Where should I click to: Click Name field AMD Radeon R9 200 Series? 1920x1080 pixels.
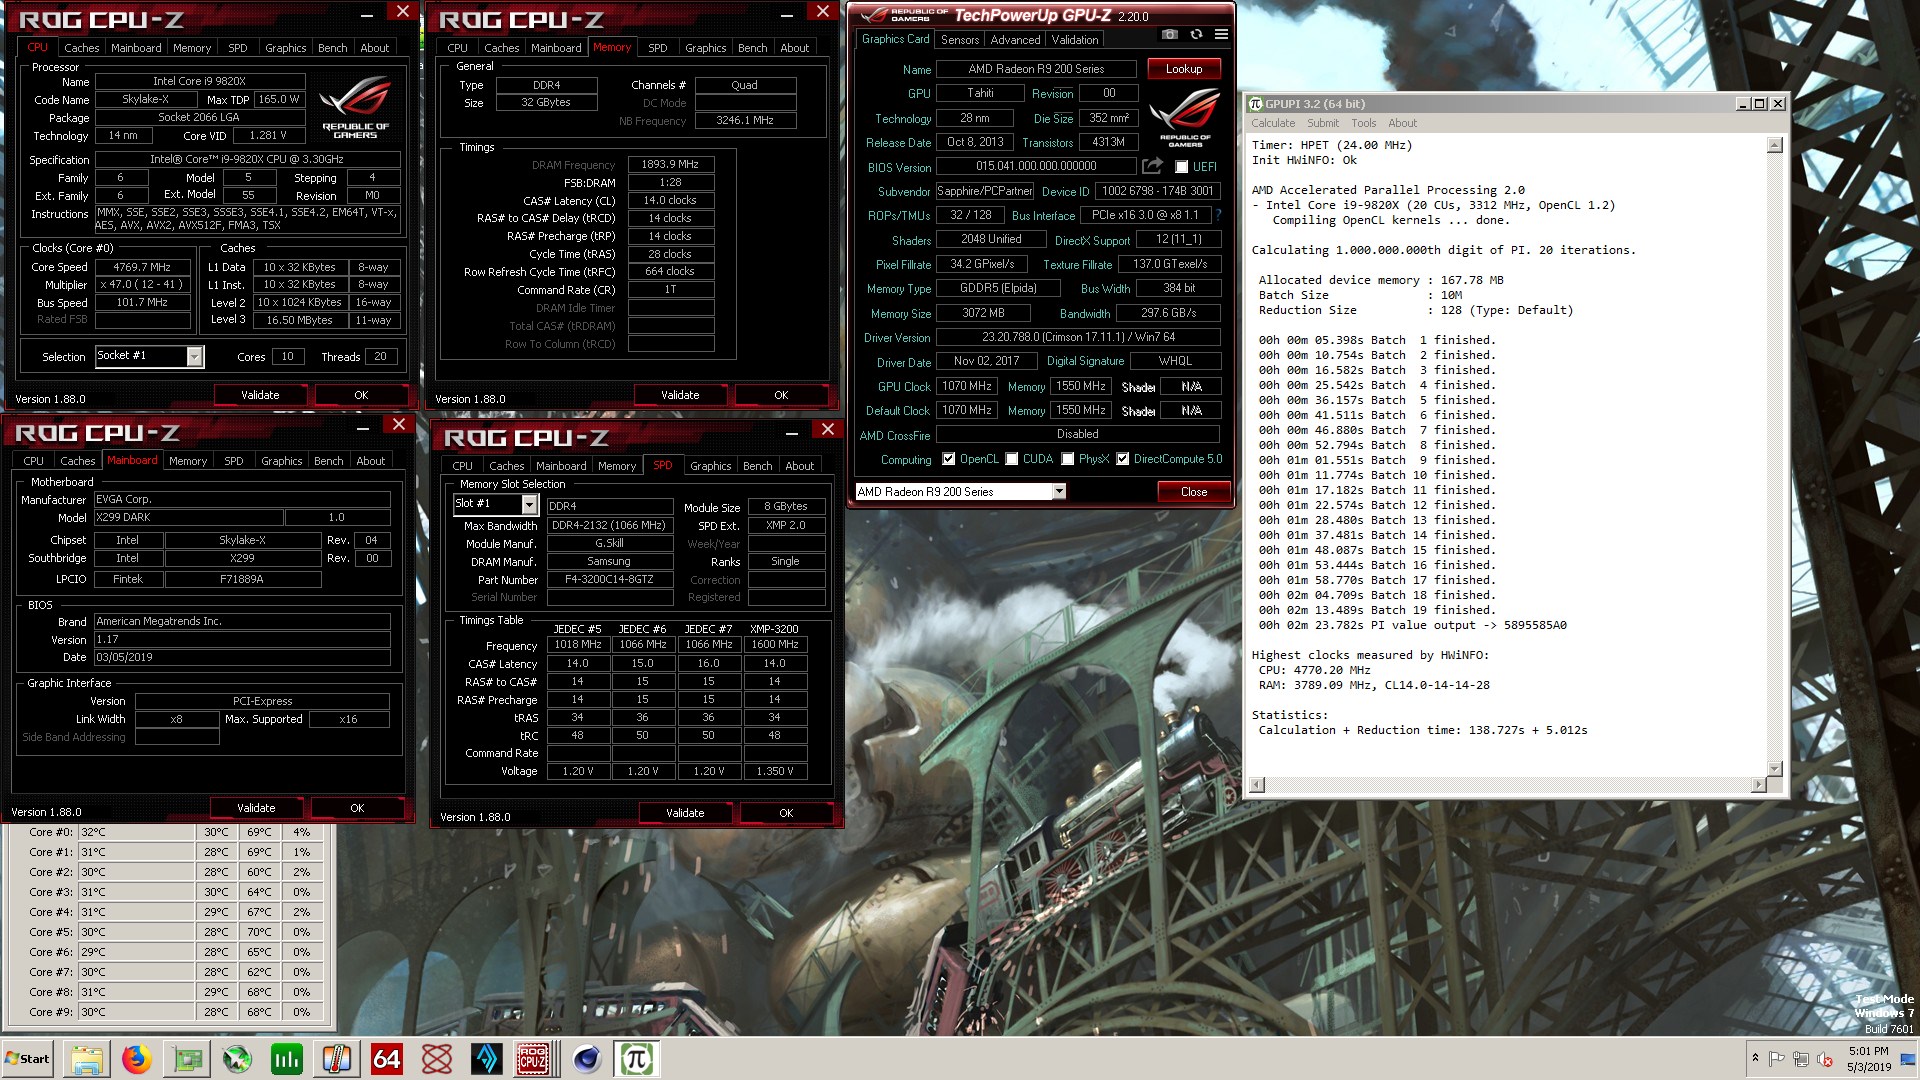(x=1036, y=69)
